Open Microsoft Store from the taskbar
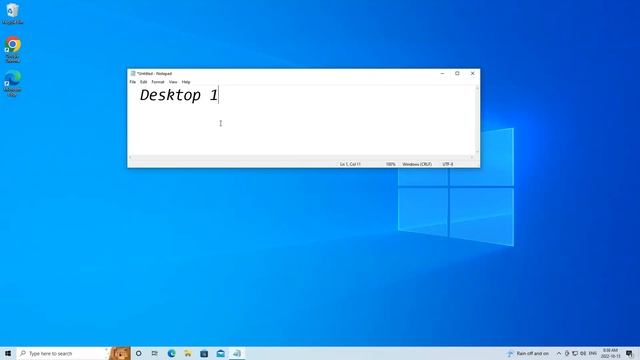640x360 pixels. pos(204,353)
